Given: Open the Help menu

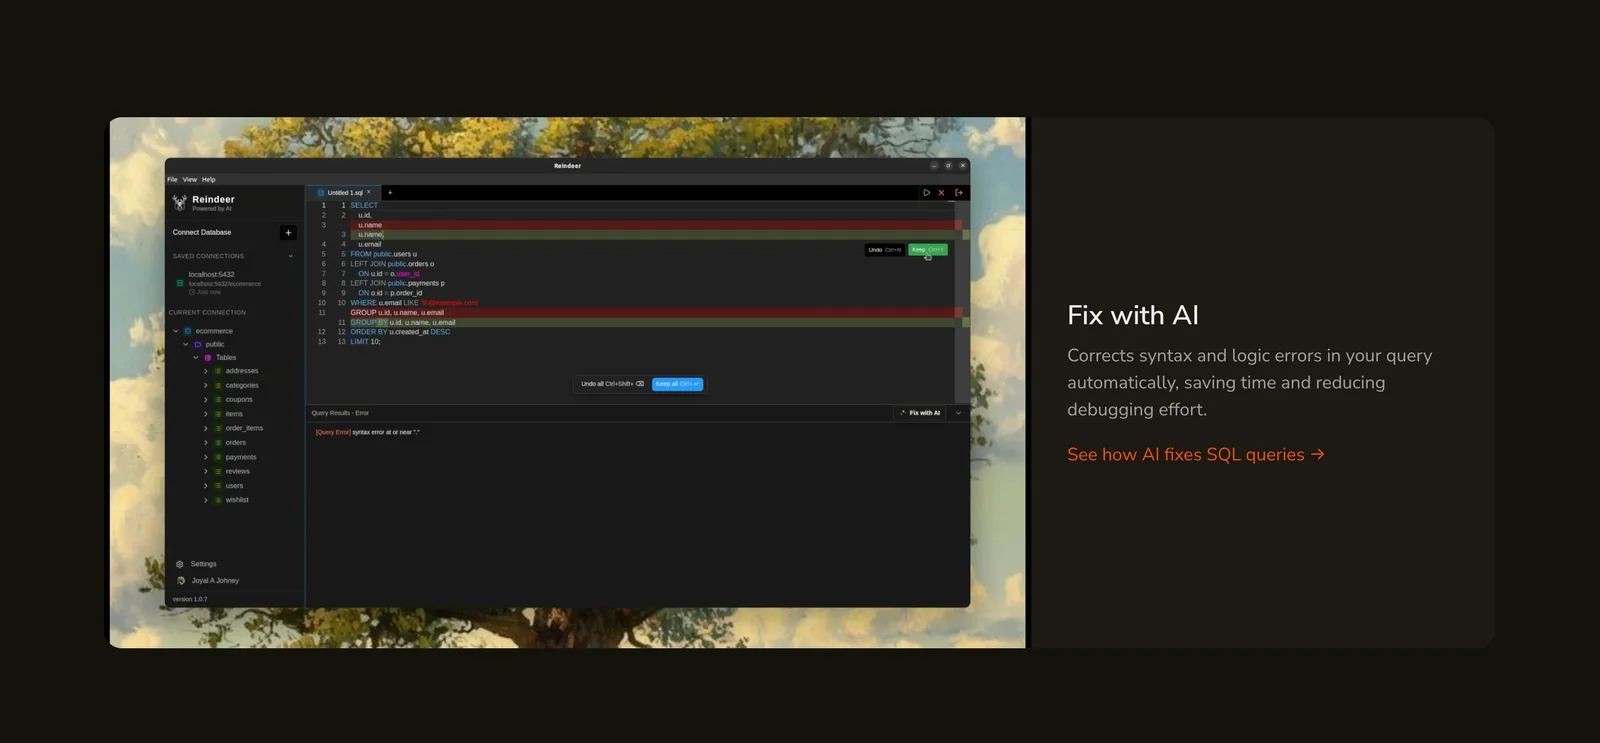Looking at the screenshot, I should click(208, 180).
